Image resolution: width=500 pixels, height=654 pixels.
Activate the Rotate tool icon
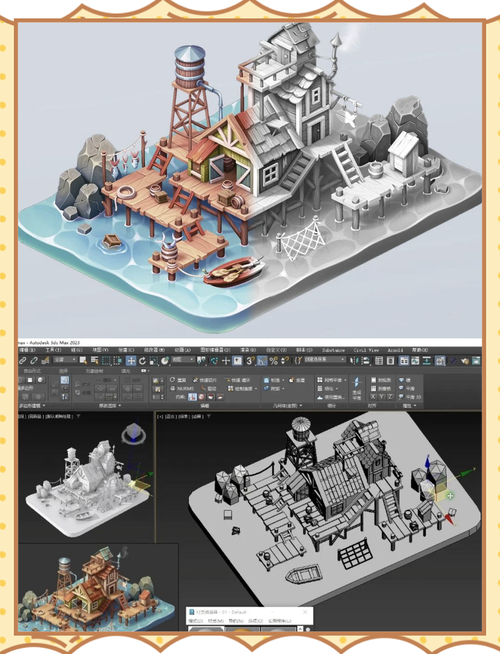pos(142,360)
